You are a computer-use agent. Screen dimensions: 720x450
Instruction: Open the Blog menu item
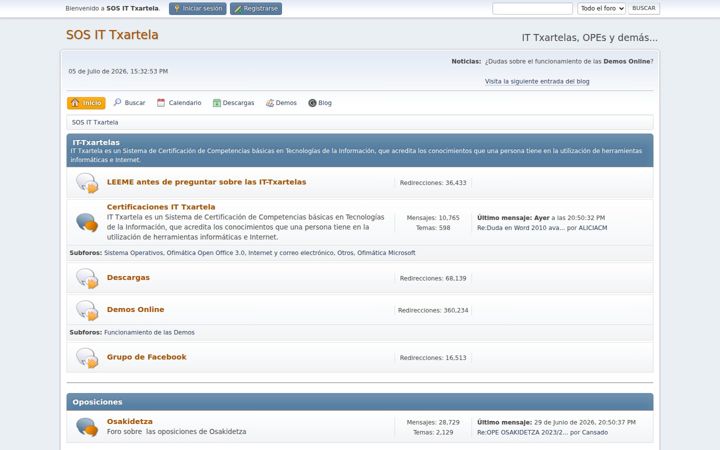tap(320, 103)
